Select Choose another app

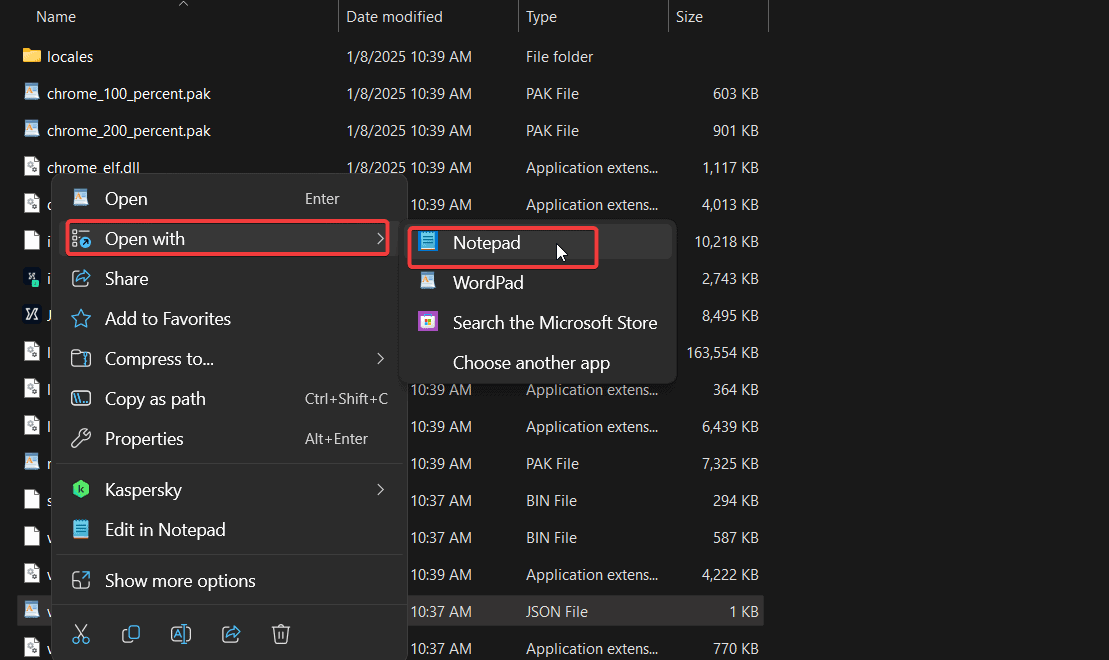(539, 363)
